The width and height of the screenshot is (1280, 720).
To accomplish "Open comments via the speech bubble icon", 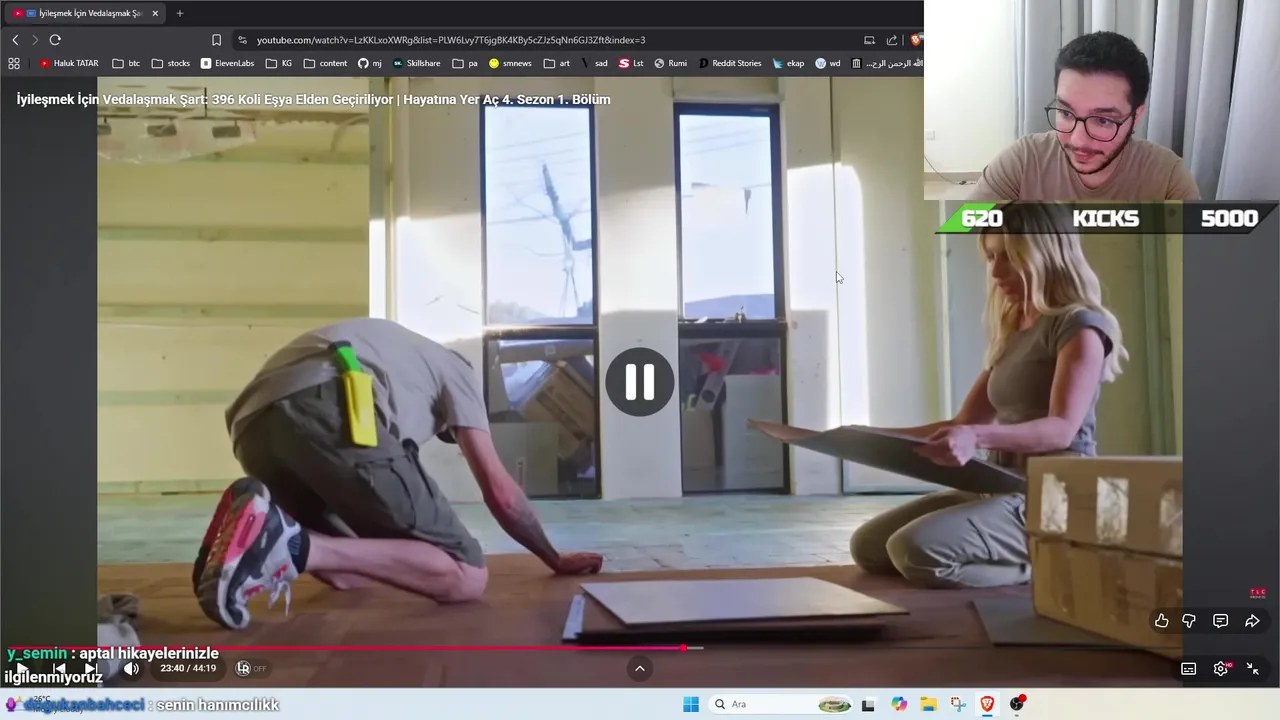I will tap(1220, 621).
